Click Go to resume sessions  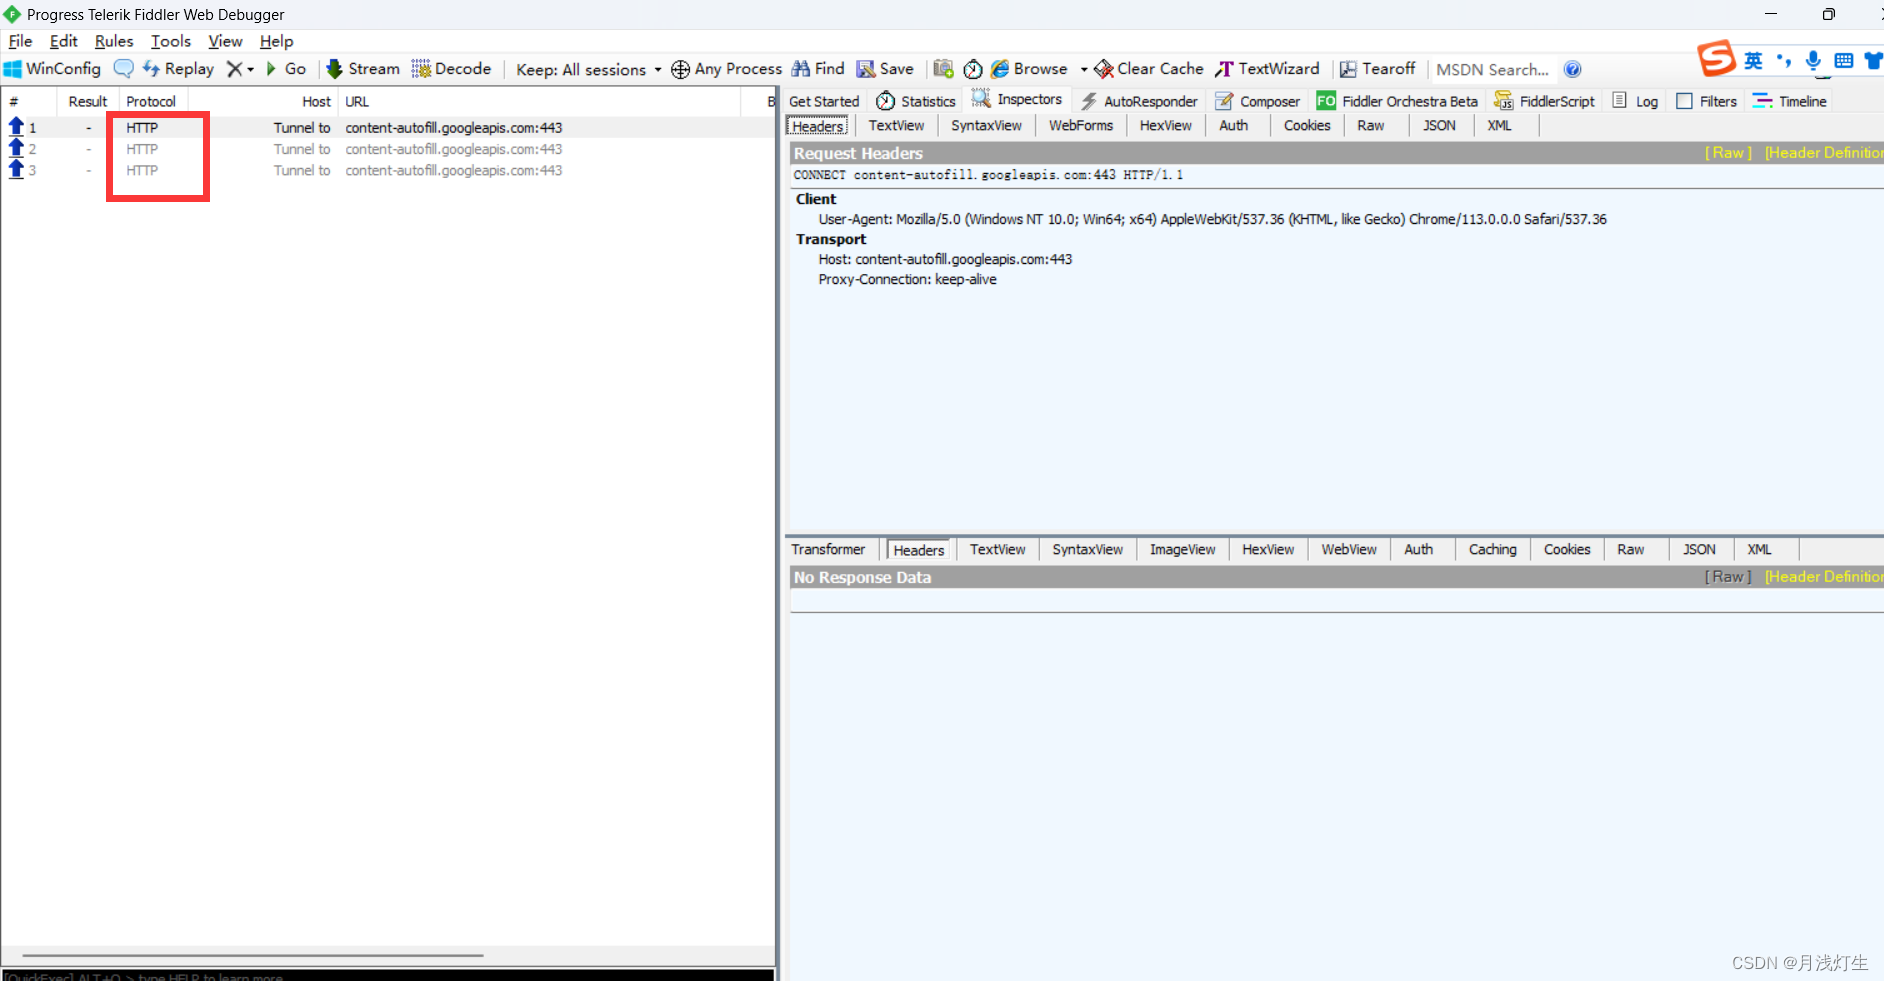(286, 69)
